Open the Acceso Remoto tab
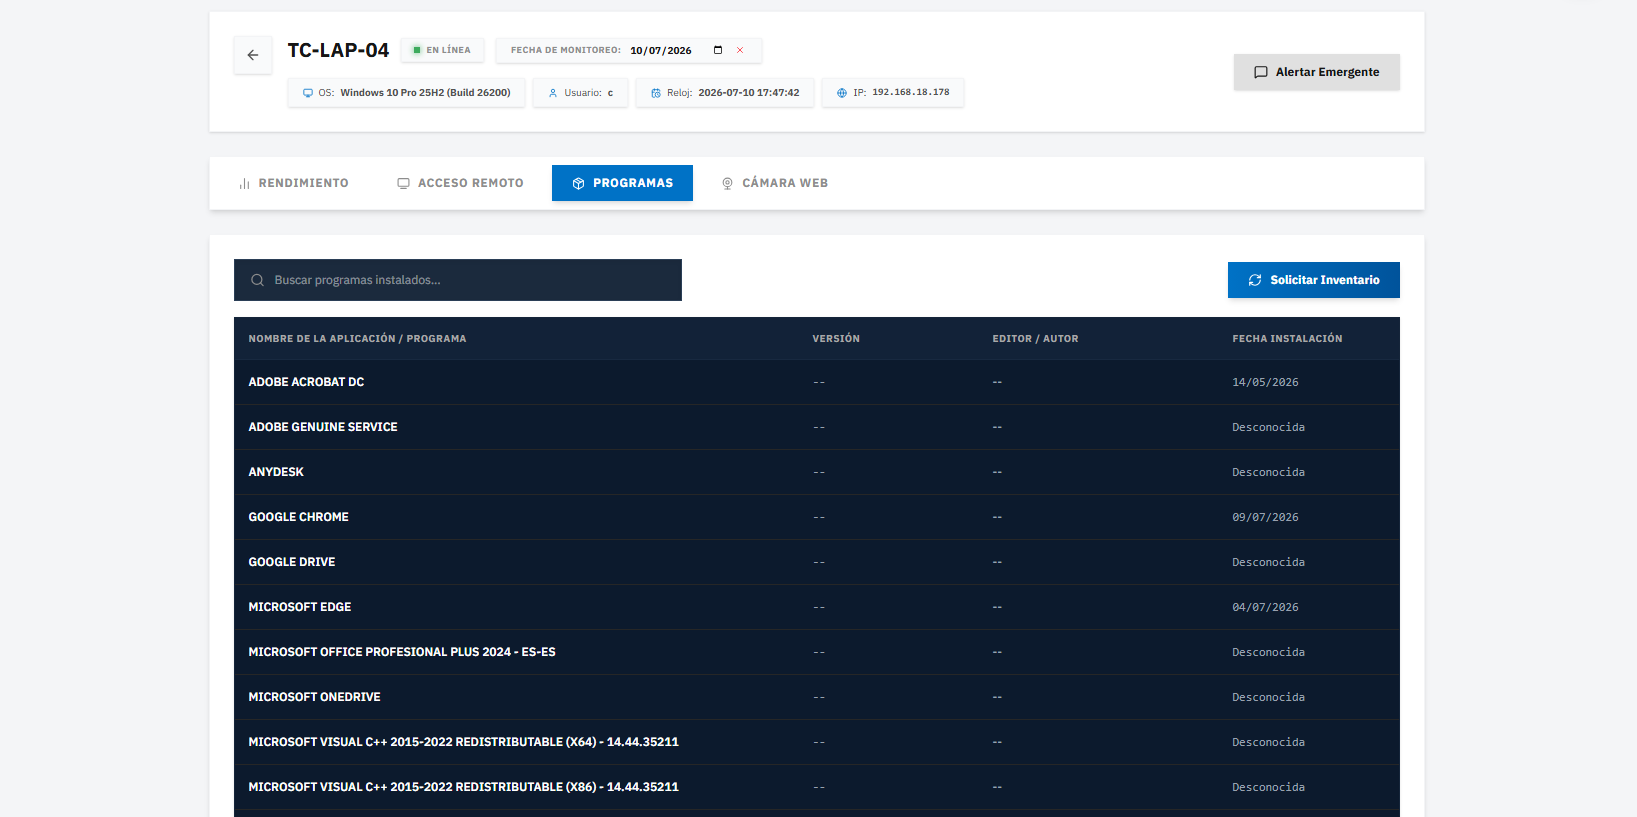The height and width of the screenshot is (817, 1637). click(460, 183)
